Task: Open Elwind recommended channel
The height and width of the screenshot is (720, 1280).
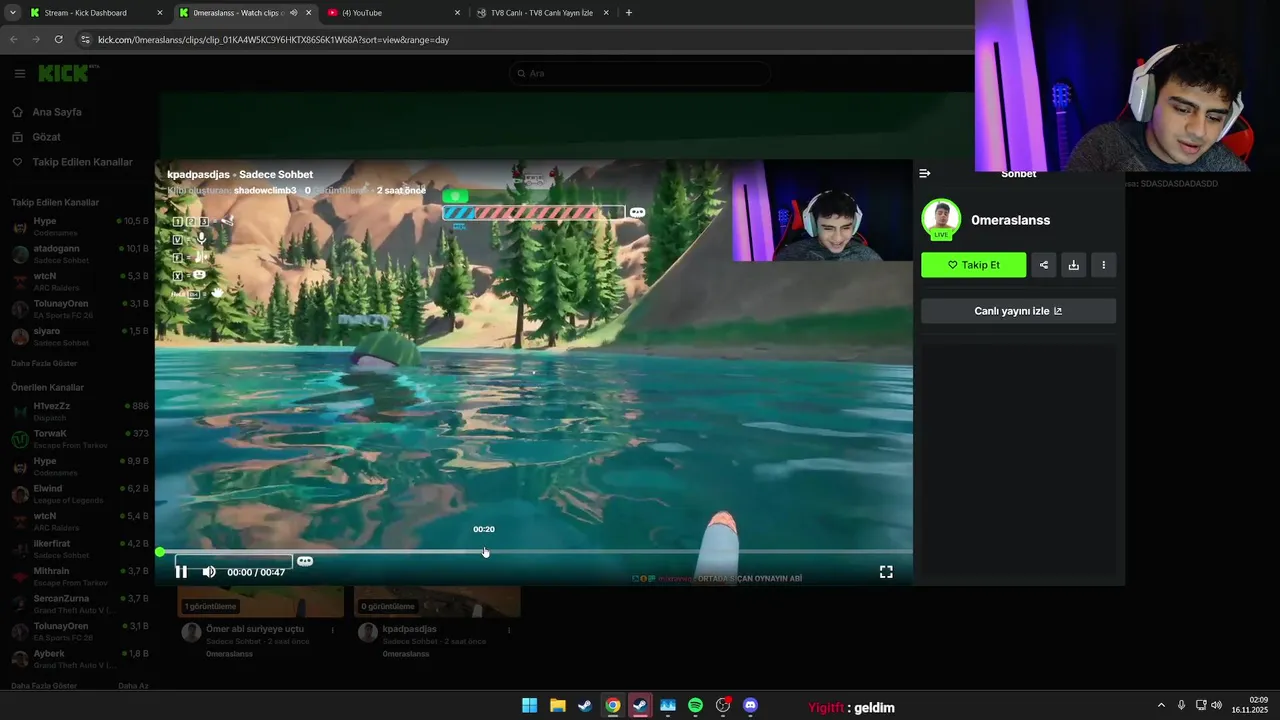Action: point(80,494)
